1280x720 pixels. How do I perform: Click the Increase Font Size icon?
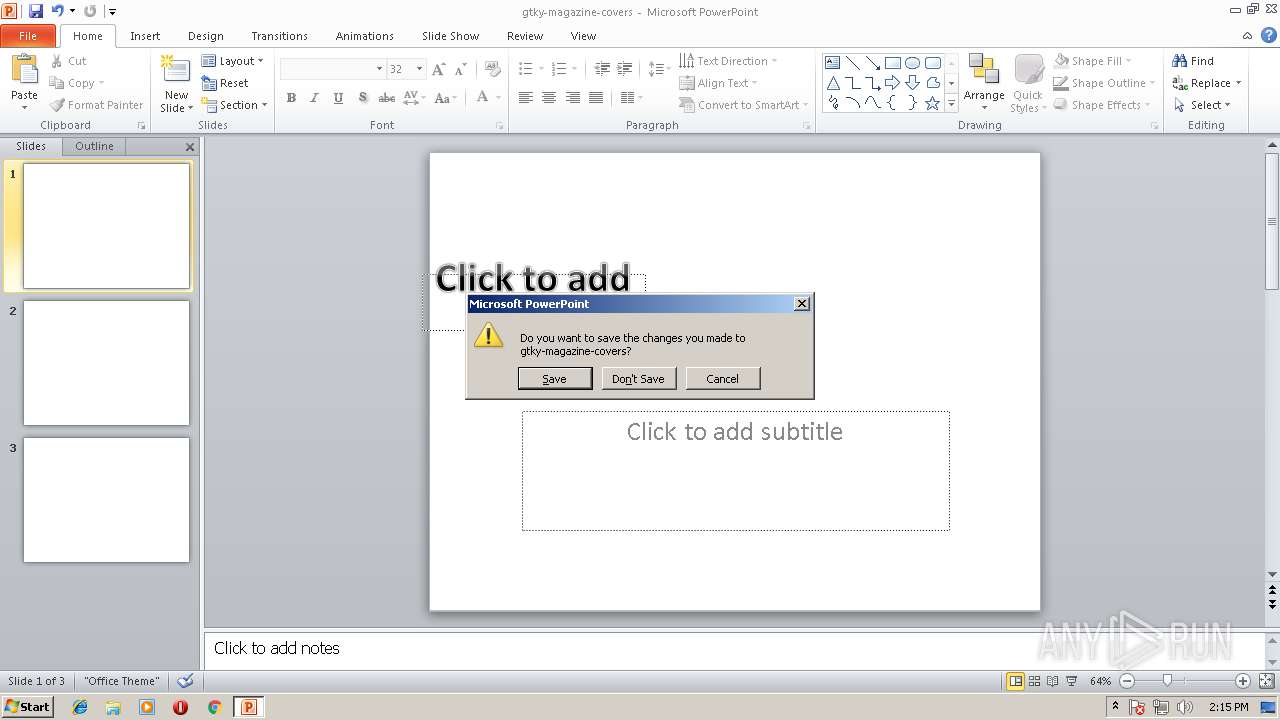tap(439, 69)
